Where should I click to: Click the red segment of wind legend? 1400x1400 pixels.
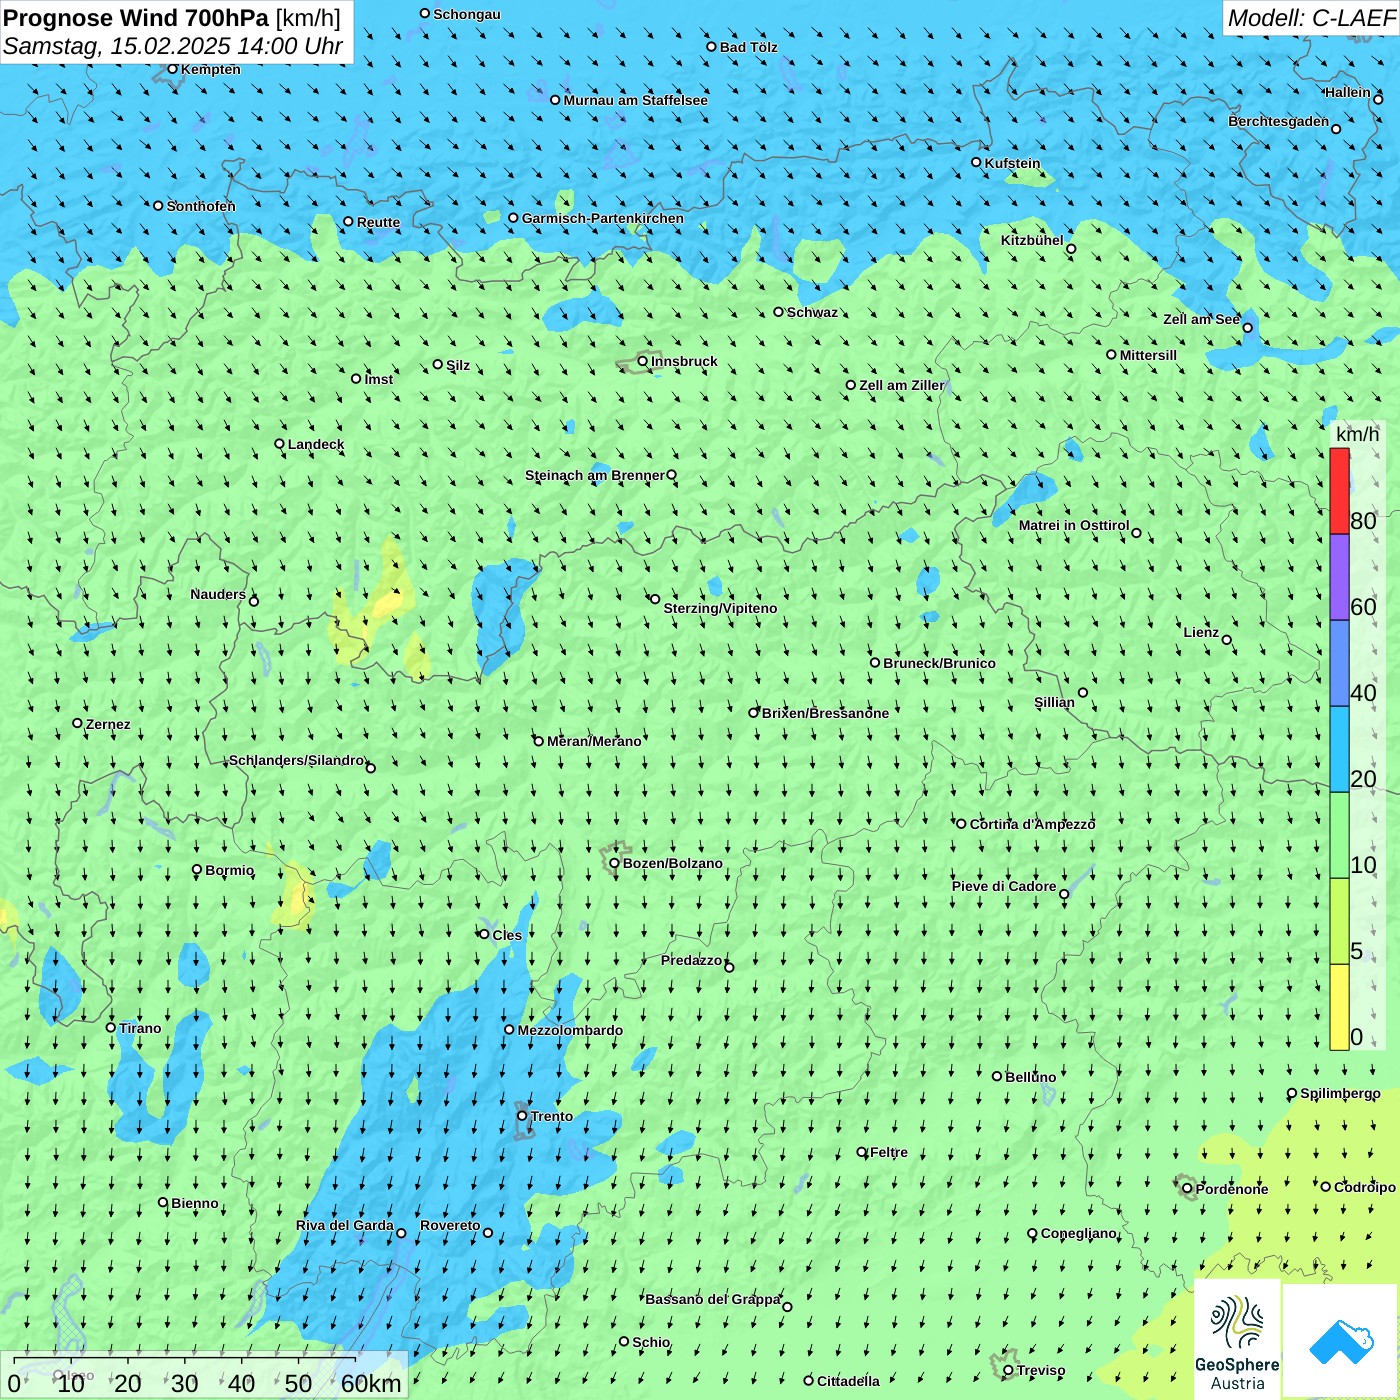(x=1339, y=491)
